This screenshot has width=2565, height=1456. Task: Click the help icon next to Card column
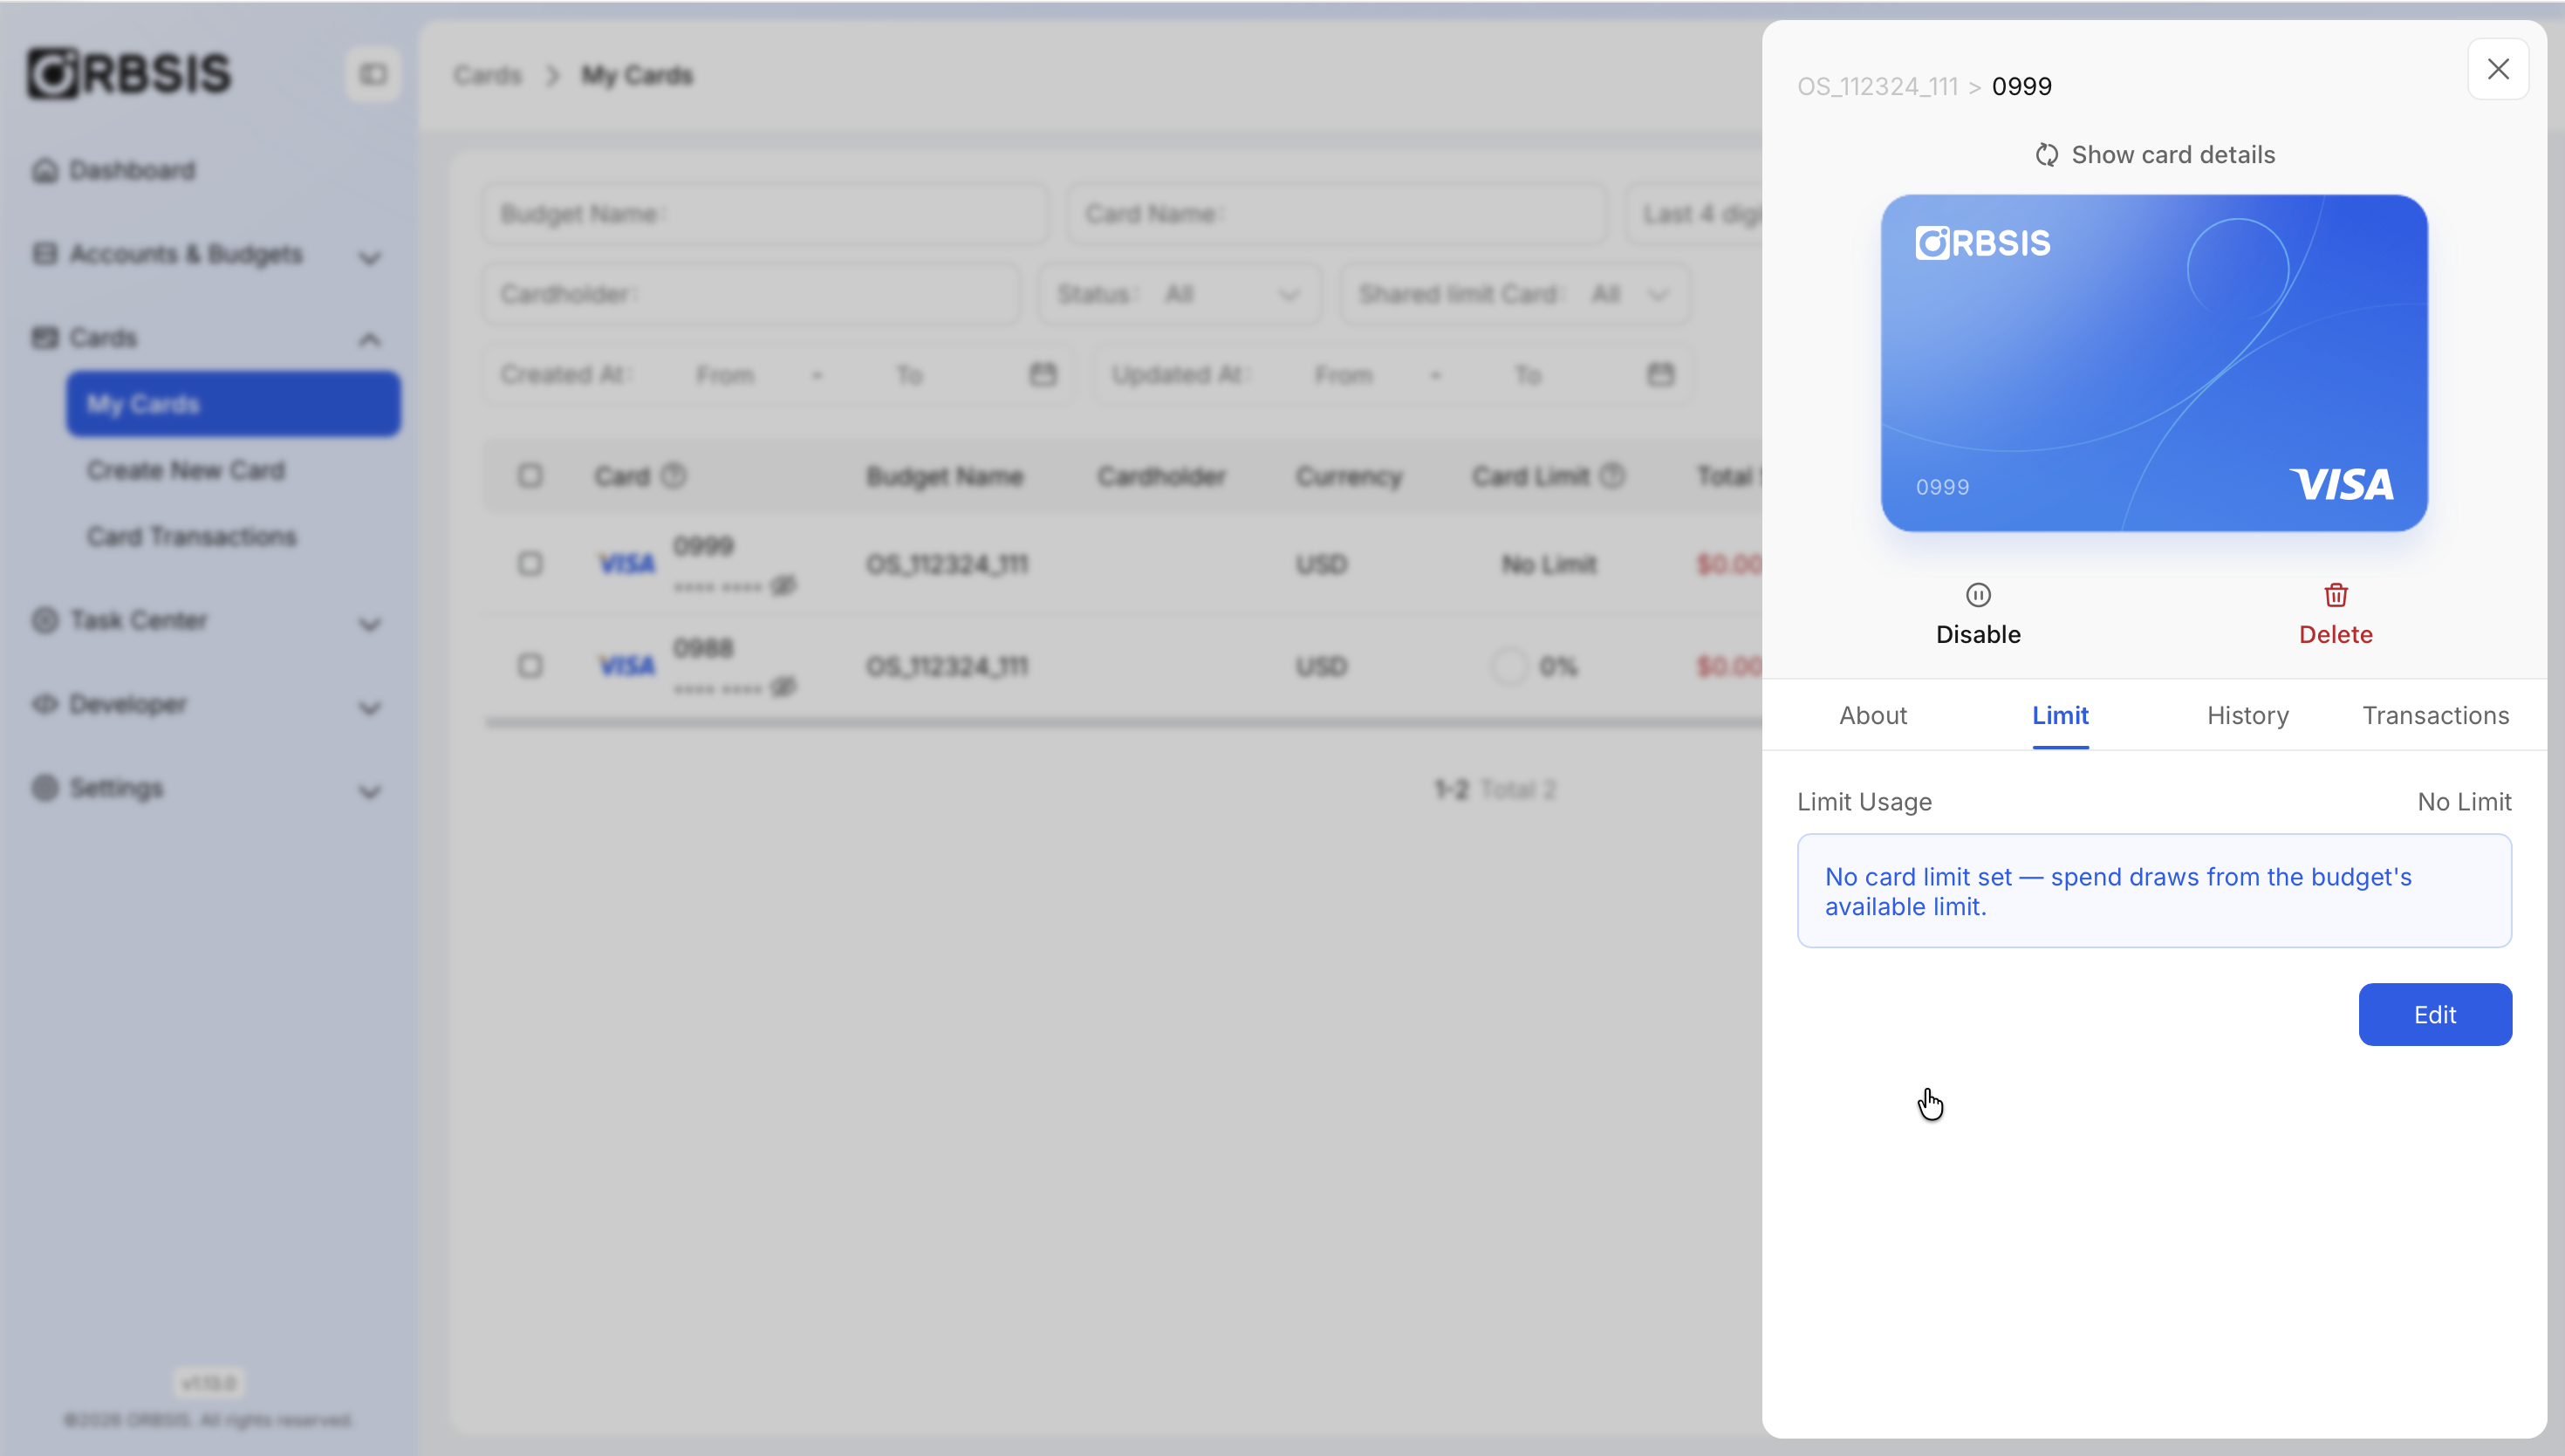click(674, 476)
